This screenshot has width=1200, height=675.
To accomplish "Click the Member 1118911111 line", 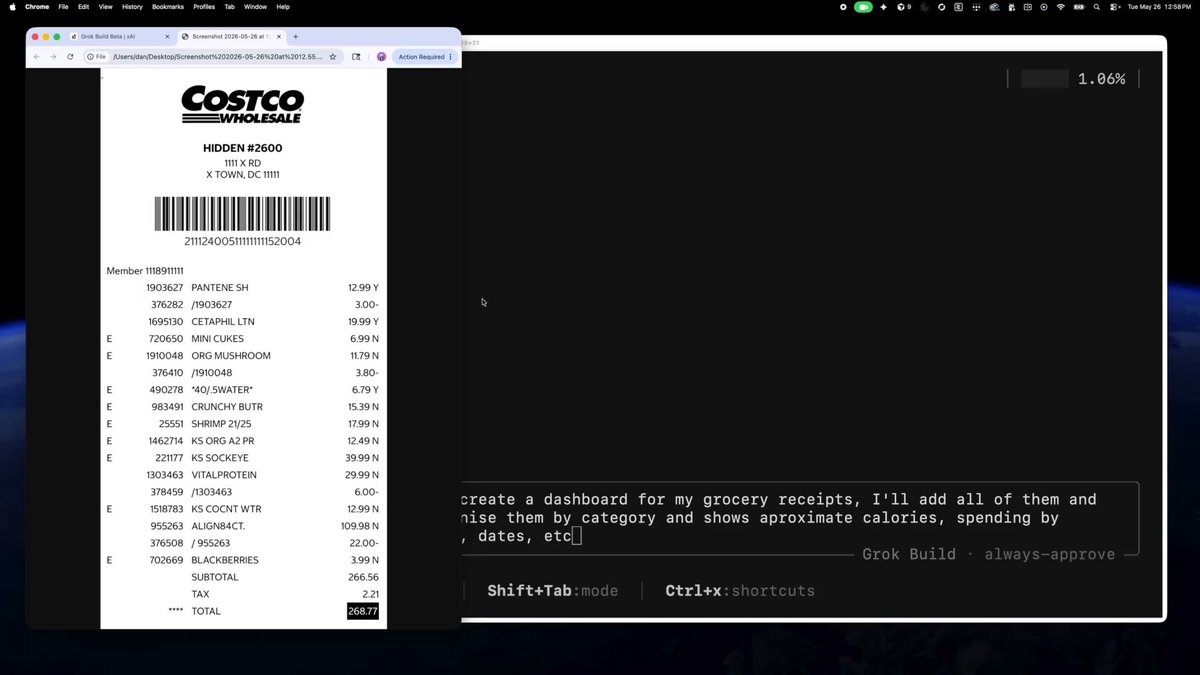I will (145, 271).
